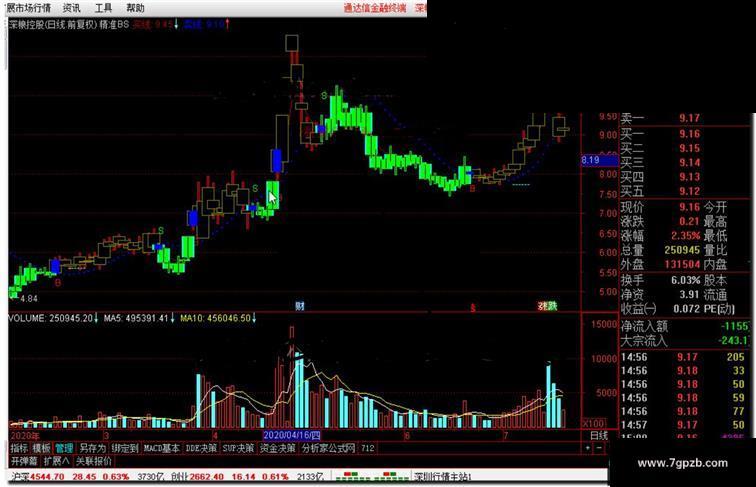
Task: Click the 涨跌 marker on chart
Action: tap(548, 306)
